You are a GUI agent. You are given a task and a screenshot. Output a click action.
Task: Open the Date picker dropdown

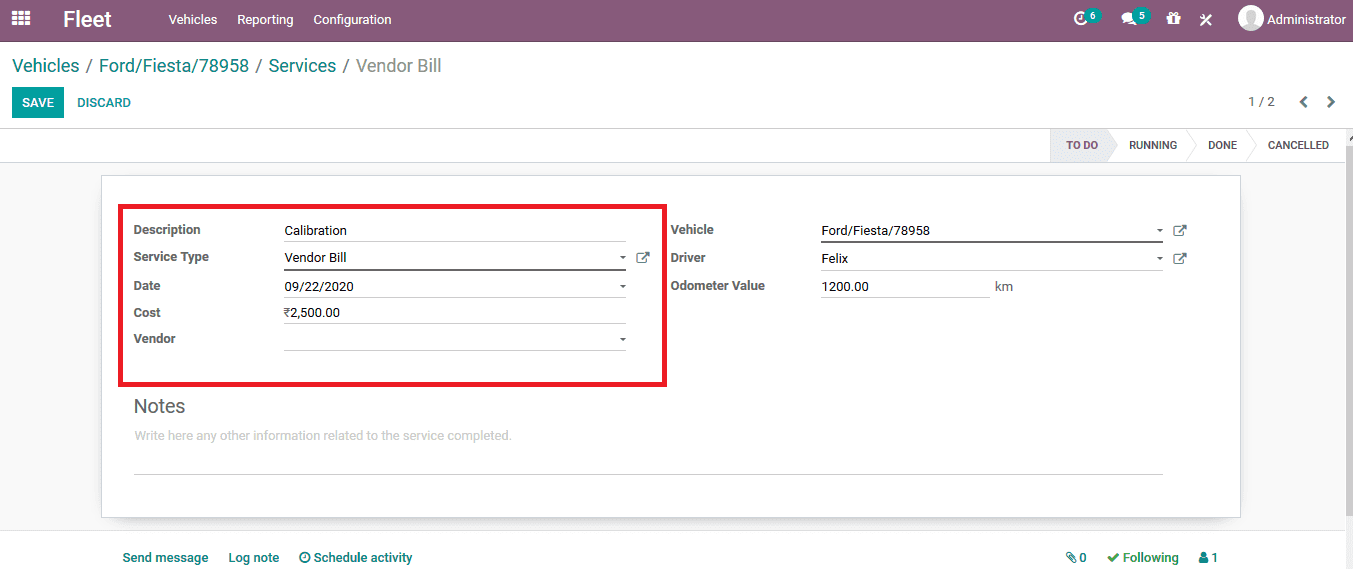coord(622,287)
